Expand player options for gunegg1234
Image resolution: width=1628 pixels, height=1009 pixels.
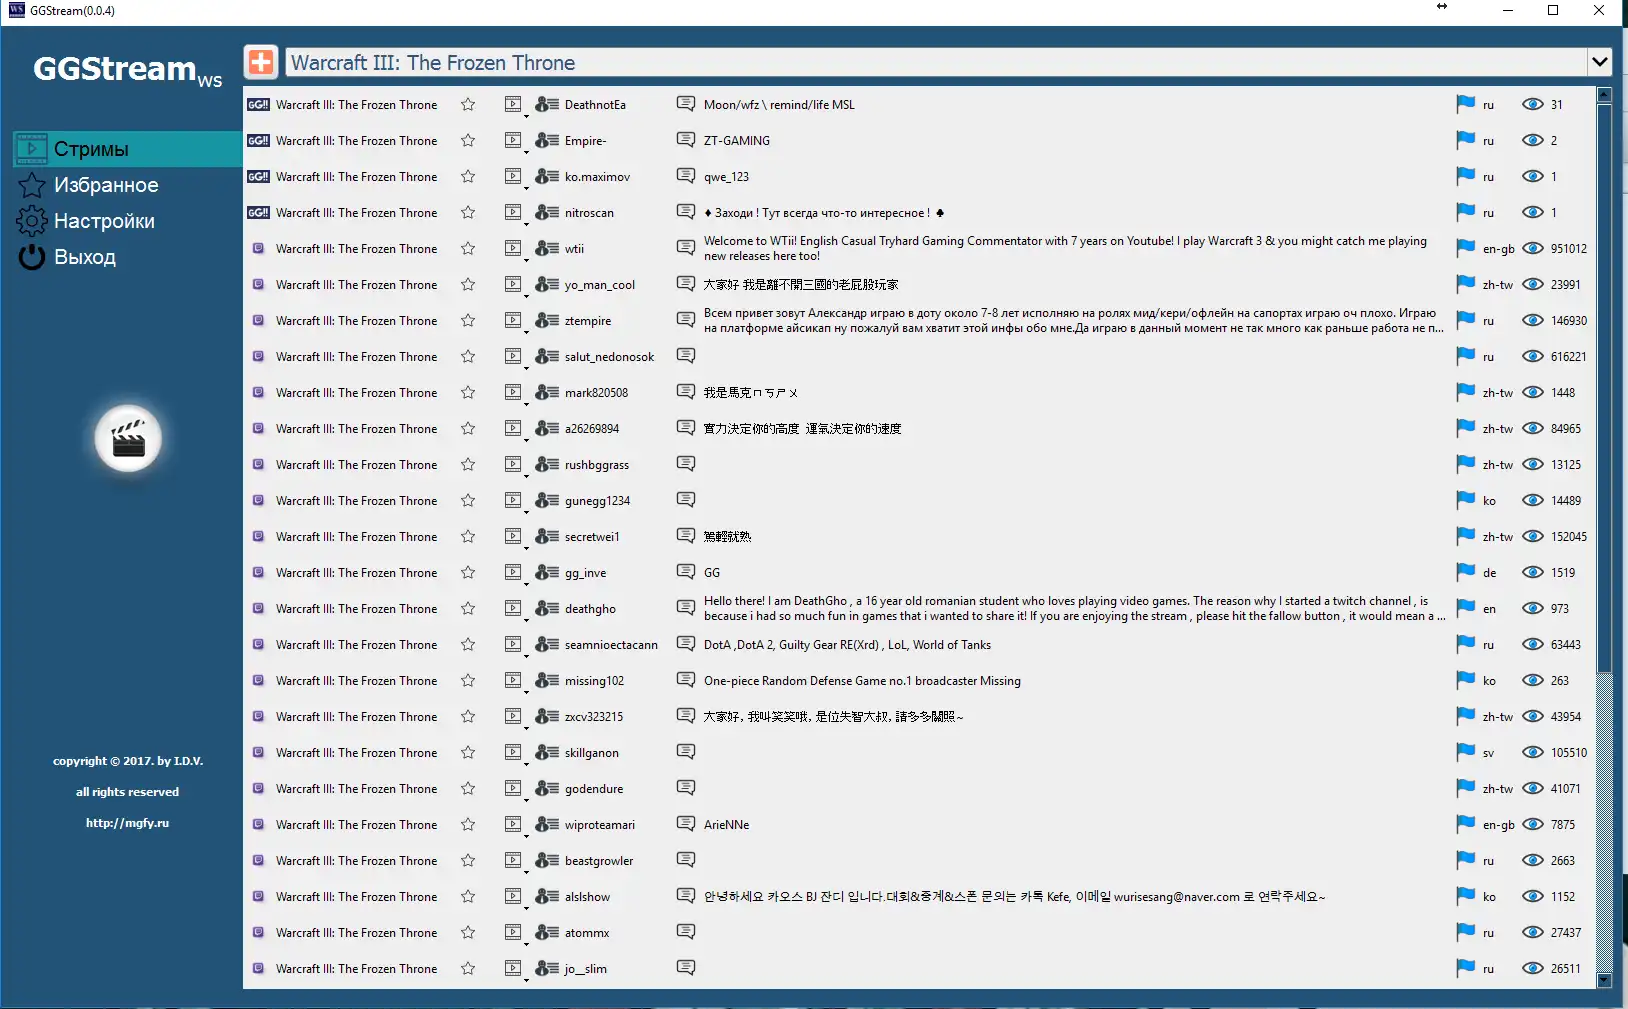pyautogui.click(x=515, y=501)
